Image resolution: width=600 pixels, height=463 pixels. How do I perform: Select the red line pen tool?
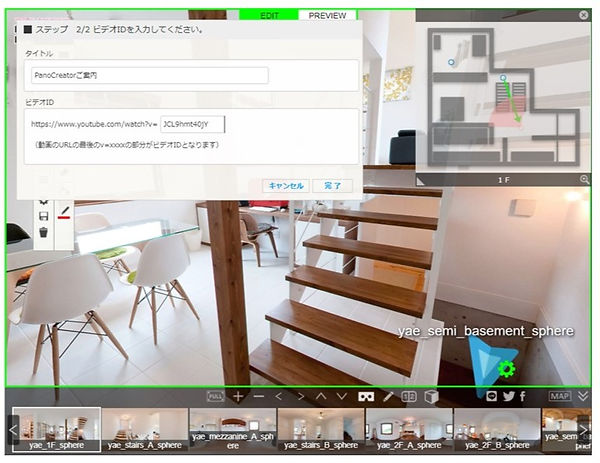(x=64, y=212)
